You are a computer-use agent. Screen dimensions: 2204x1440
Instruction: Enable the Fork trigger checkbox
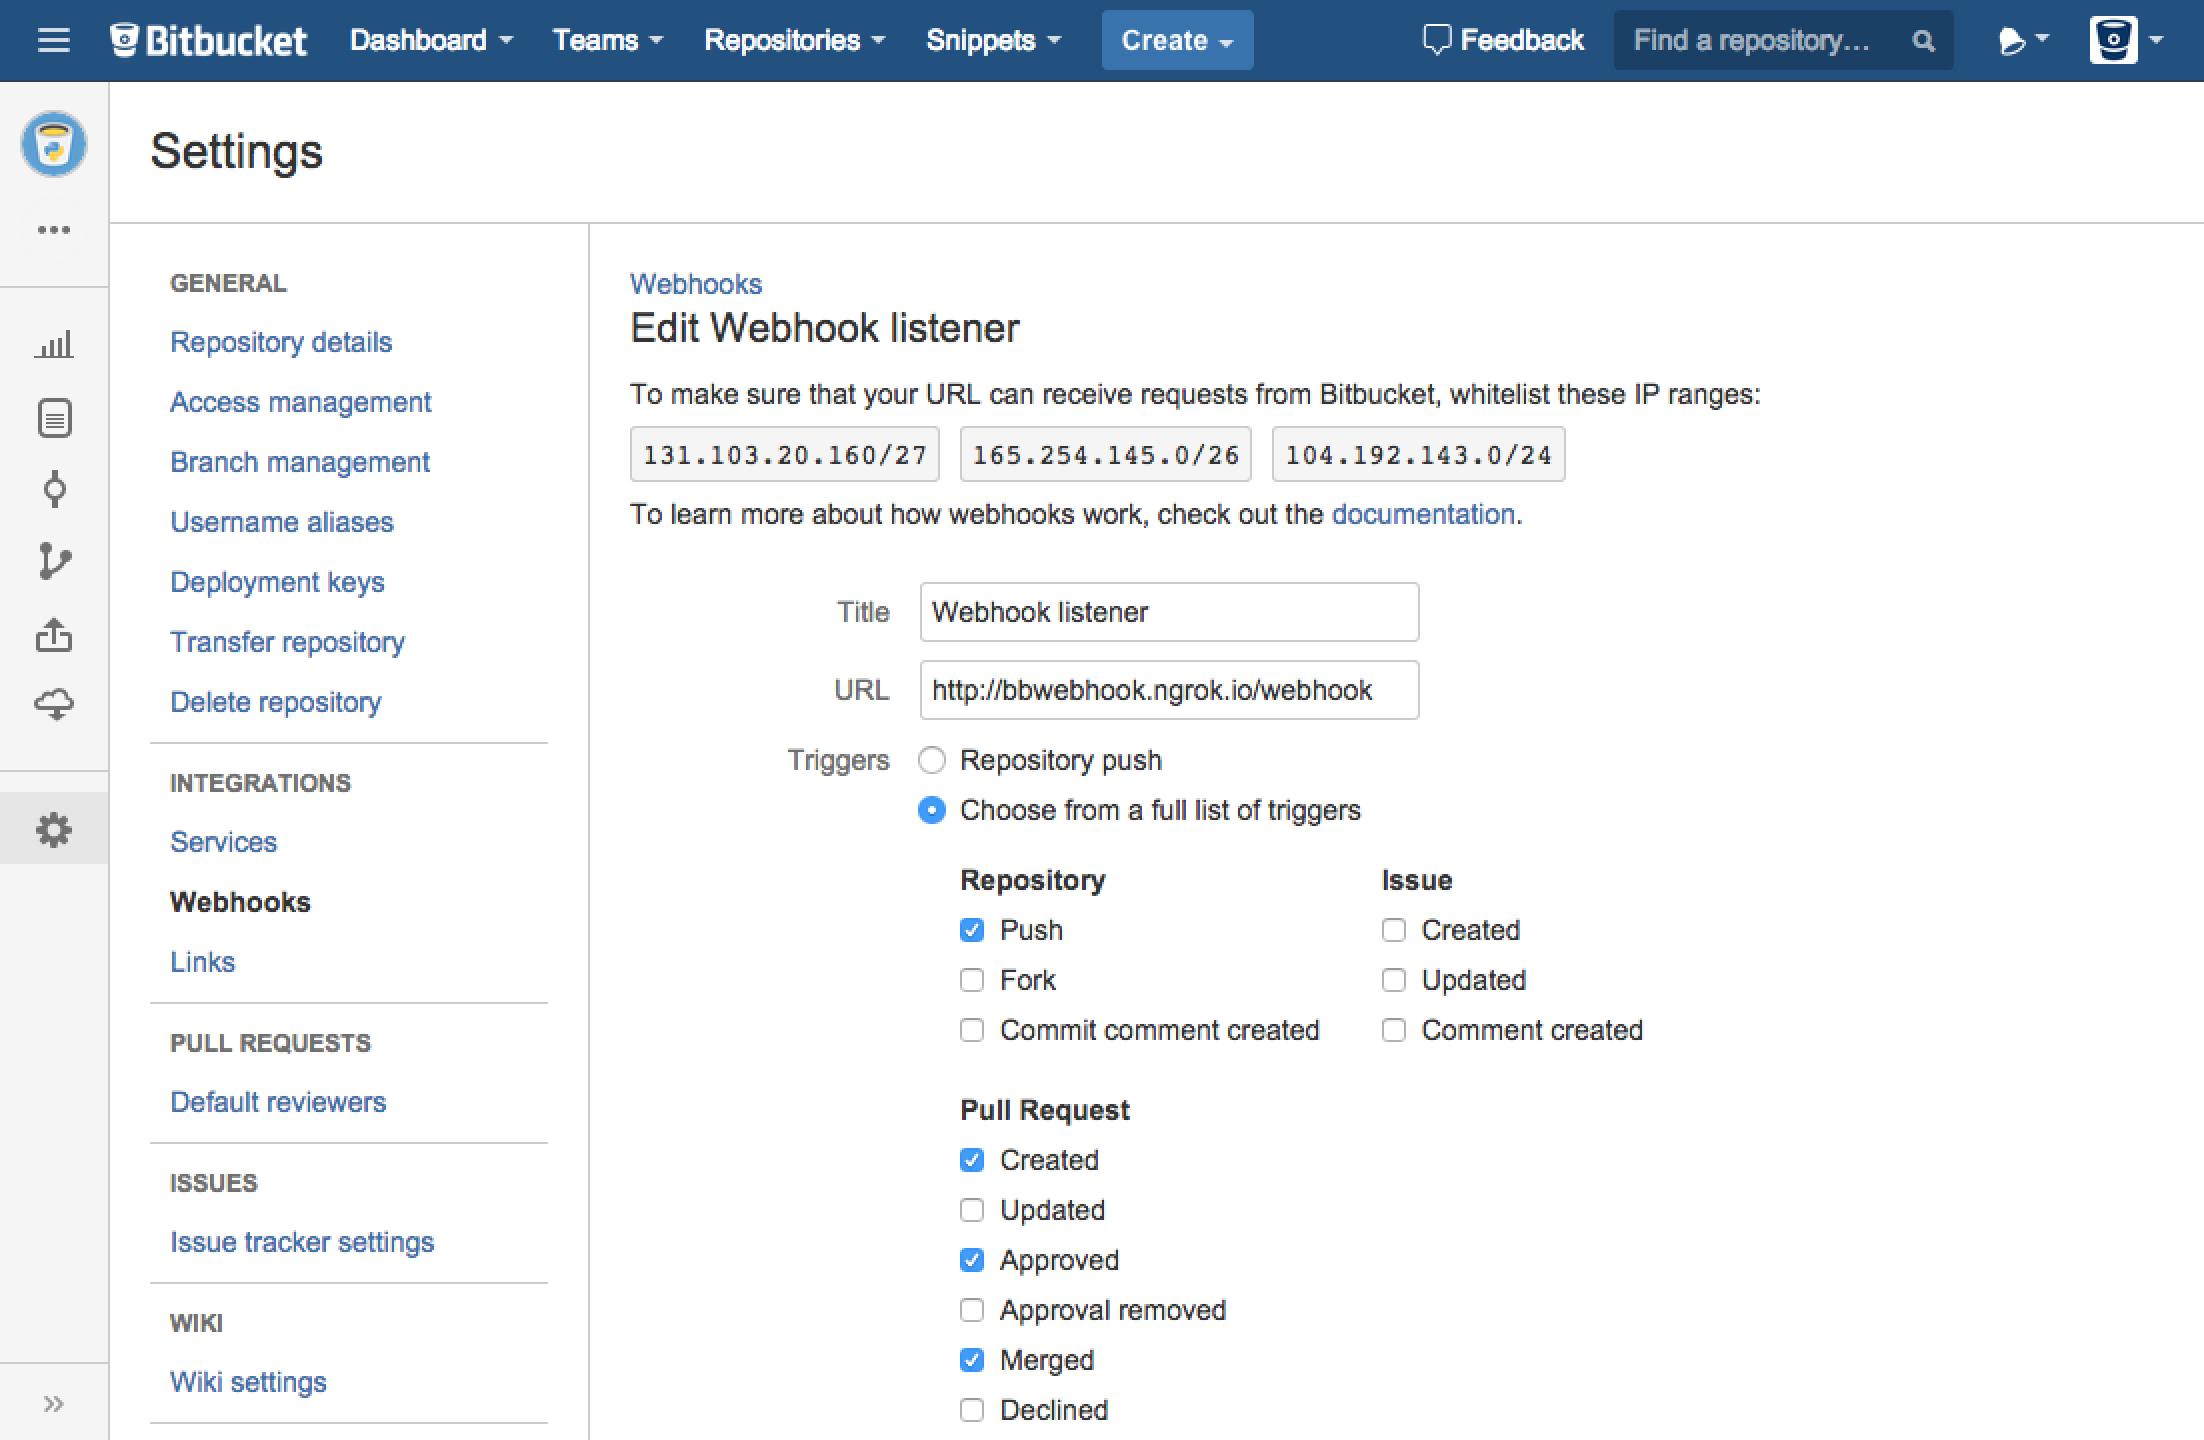point(972,980)
